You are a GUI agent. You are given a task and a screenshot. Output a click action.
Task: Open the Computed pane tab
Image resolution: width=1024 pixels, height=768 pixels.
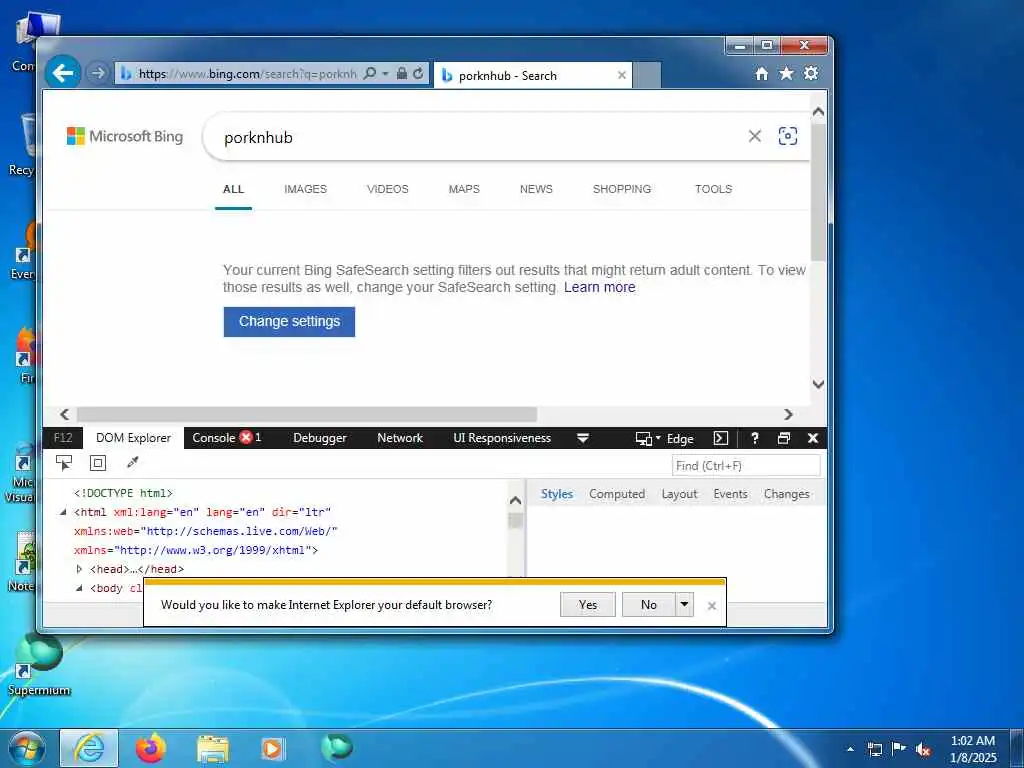(x=616, y=494)
